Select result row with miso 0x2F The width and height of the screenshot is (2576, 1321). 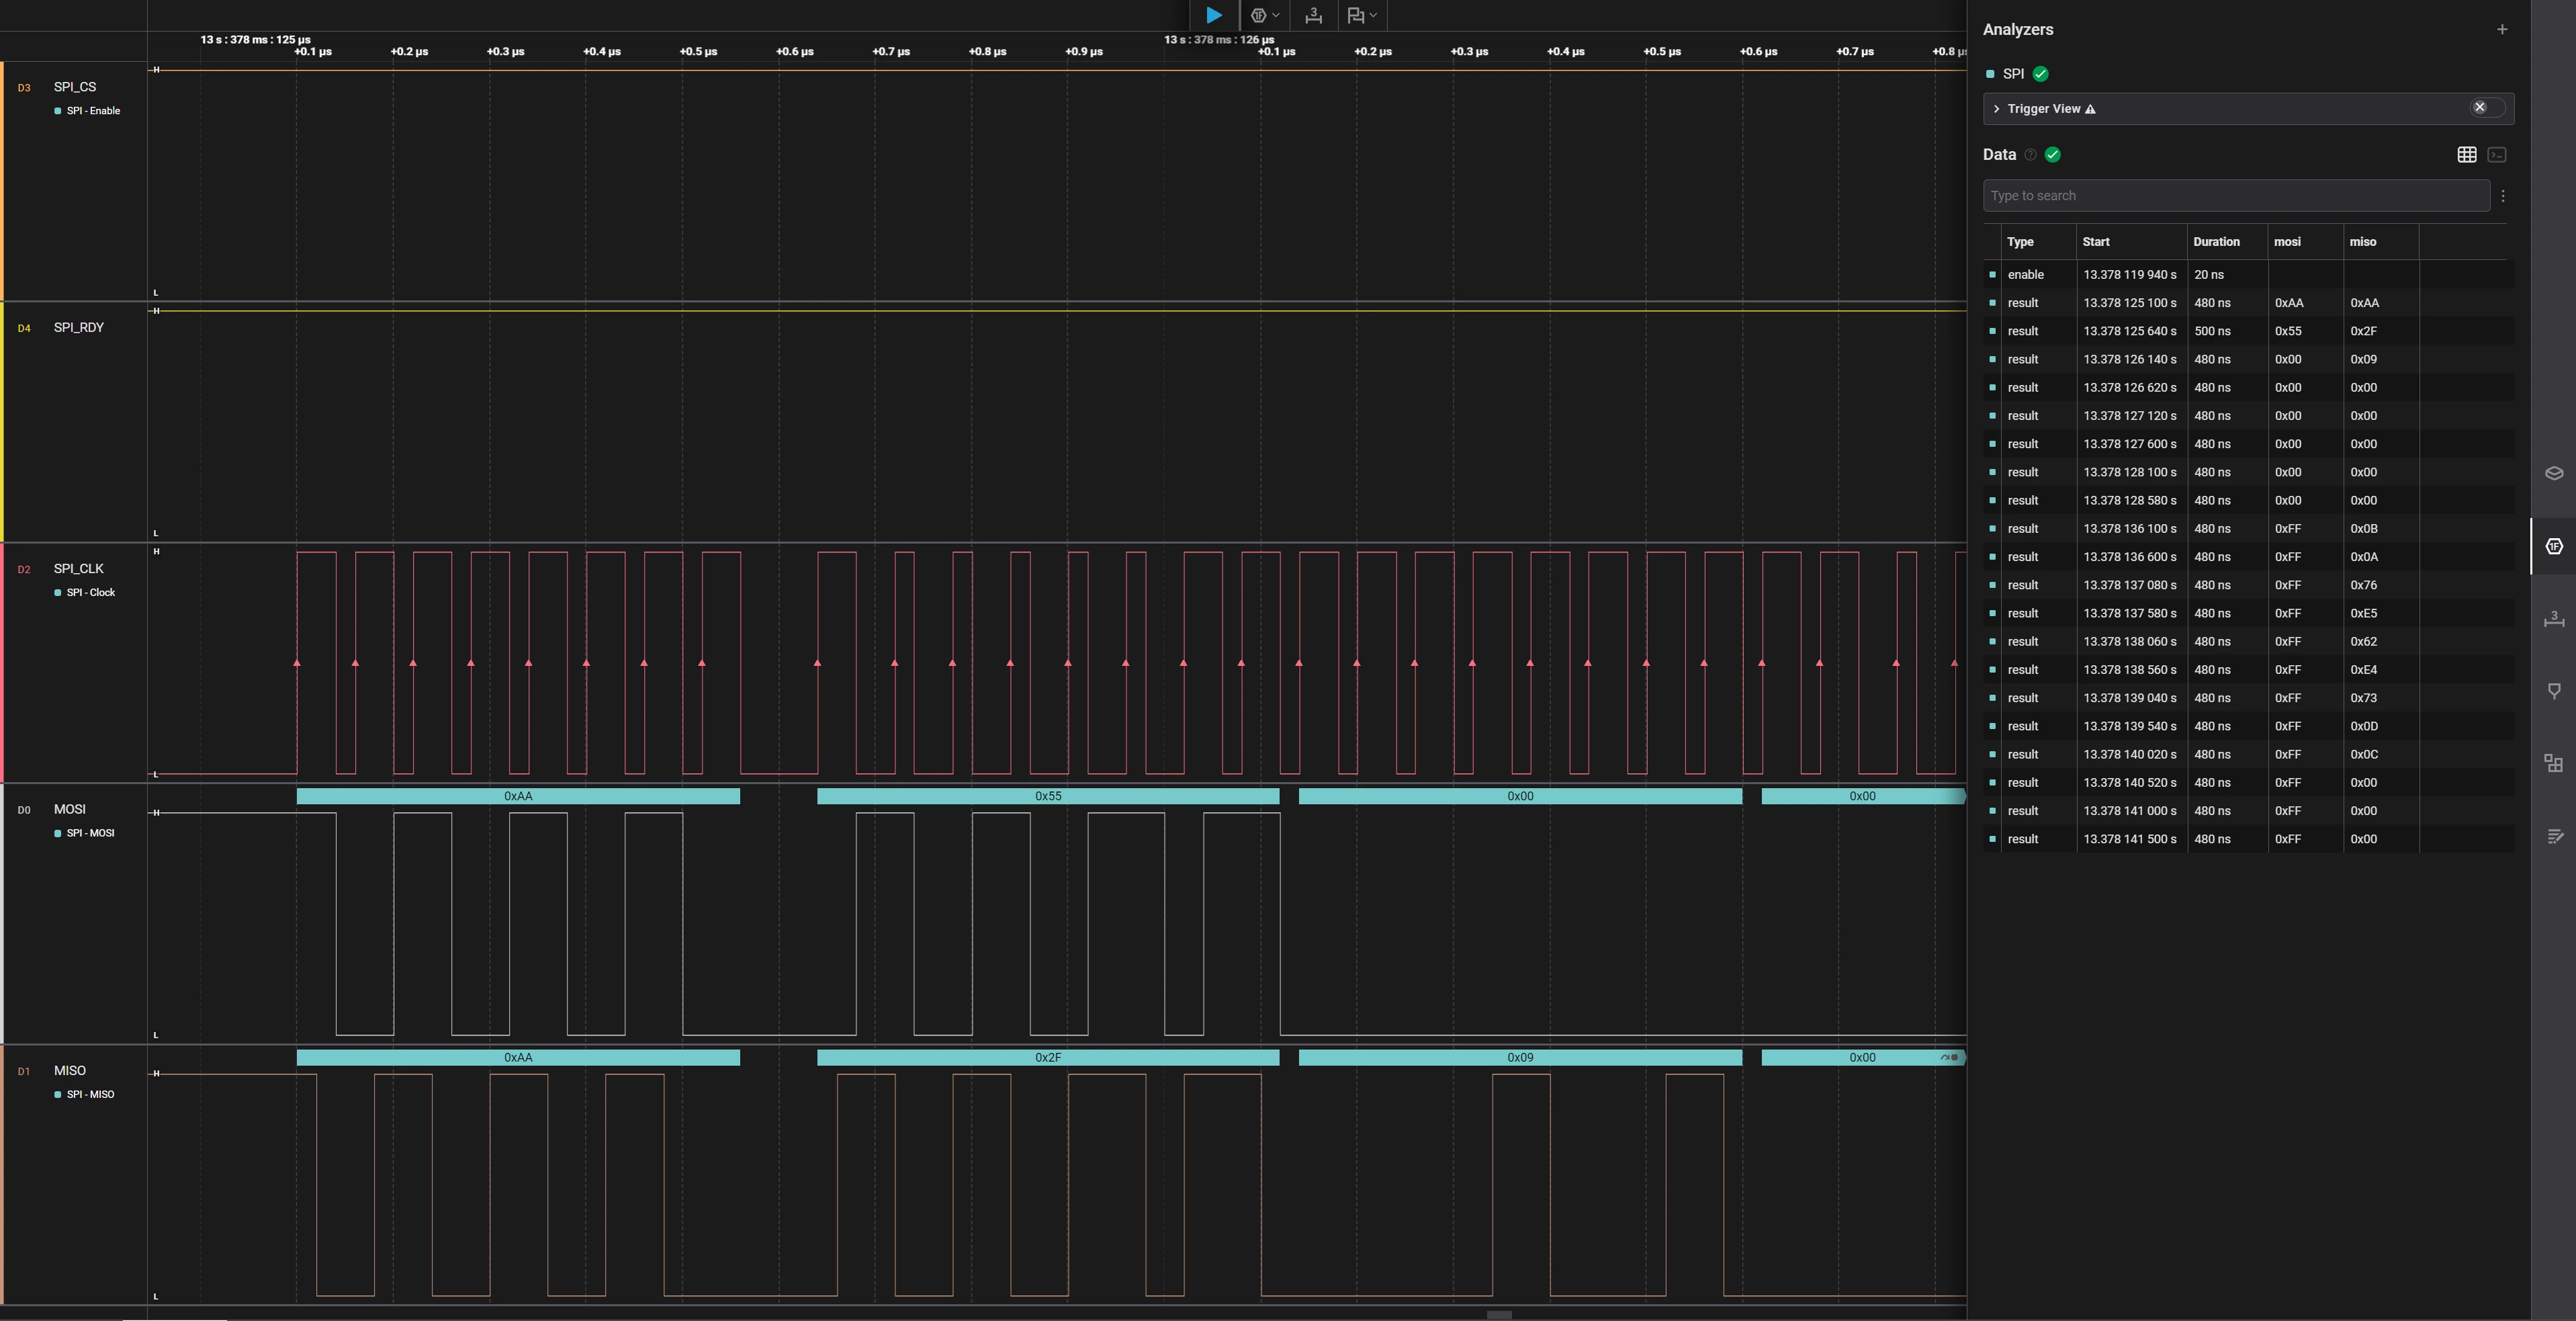pyautogui.click(x=2248, y=331)
